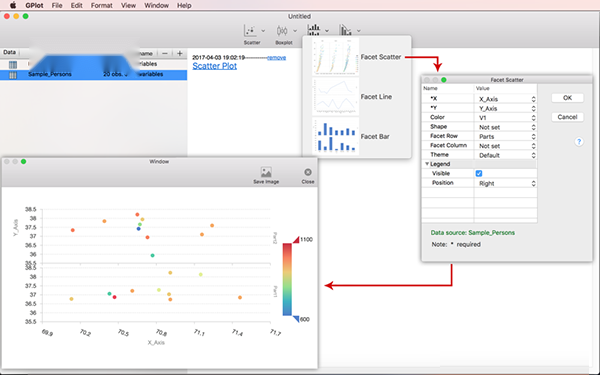Collapse the Legend section triangle

(x=427, y=164)
